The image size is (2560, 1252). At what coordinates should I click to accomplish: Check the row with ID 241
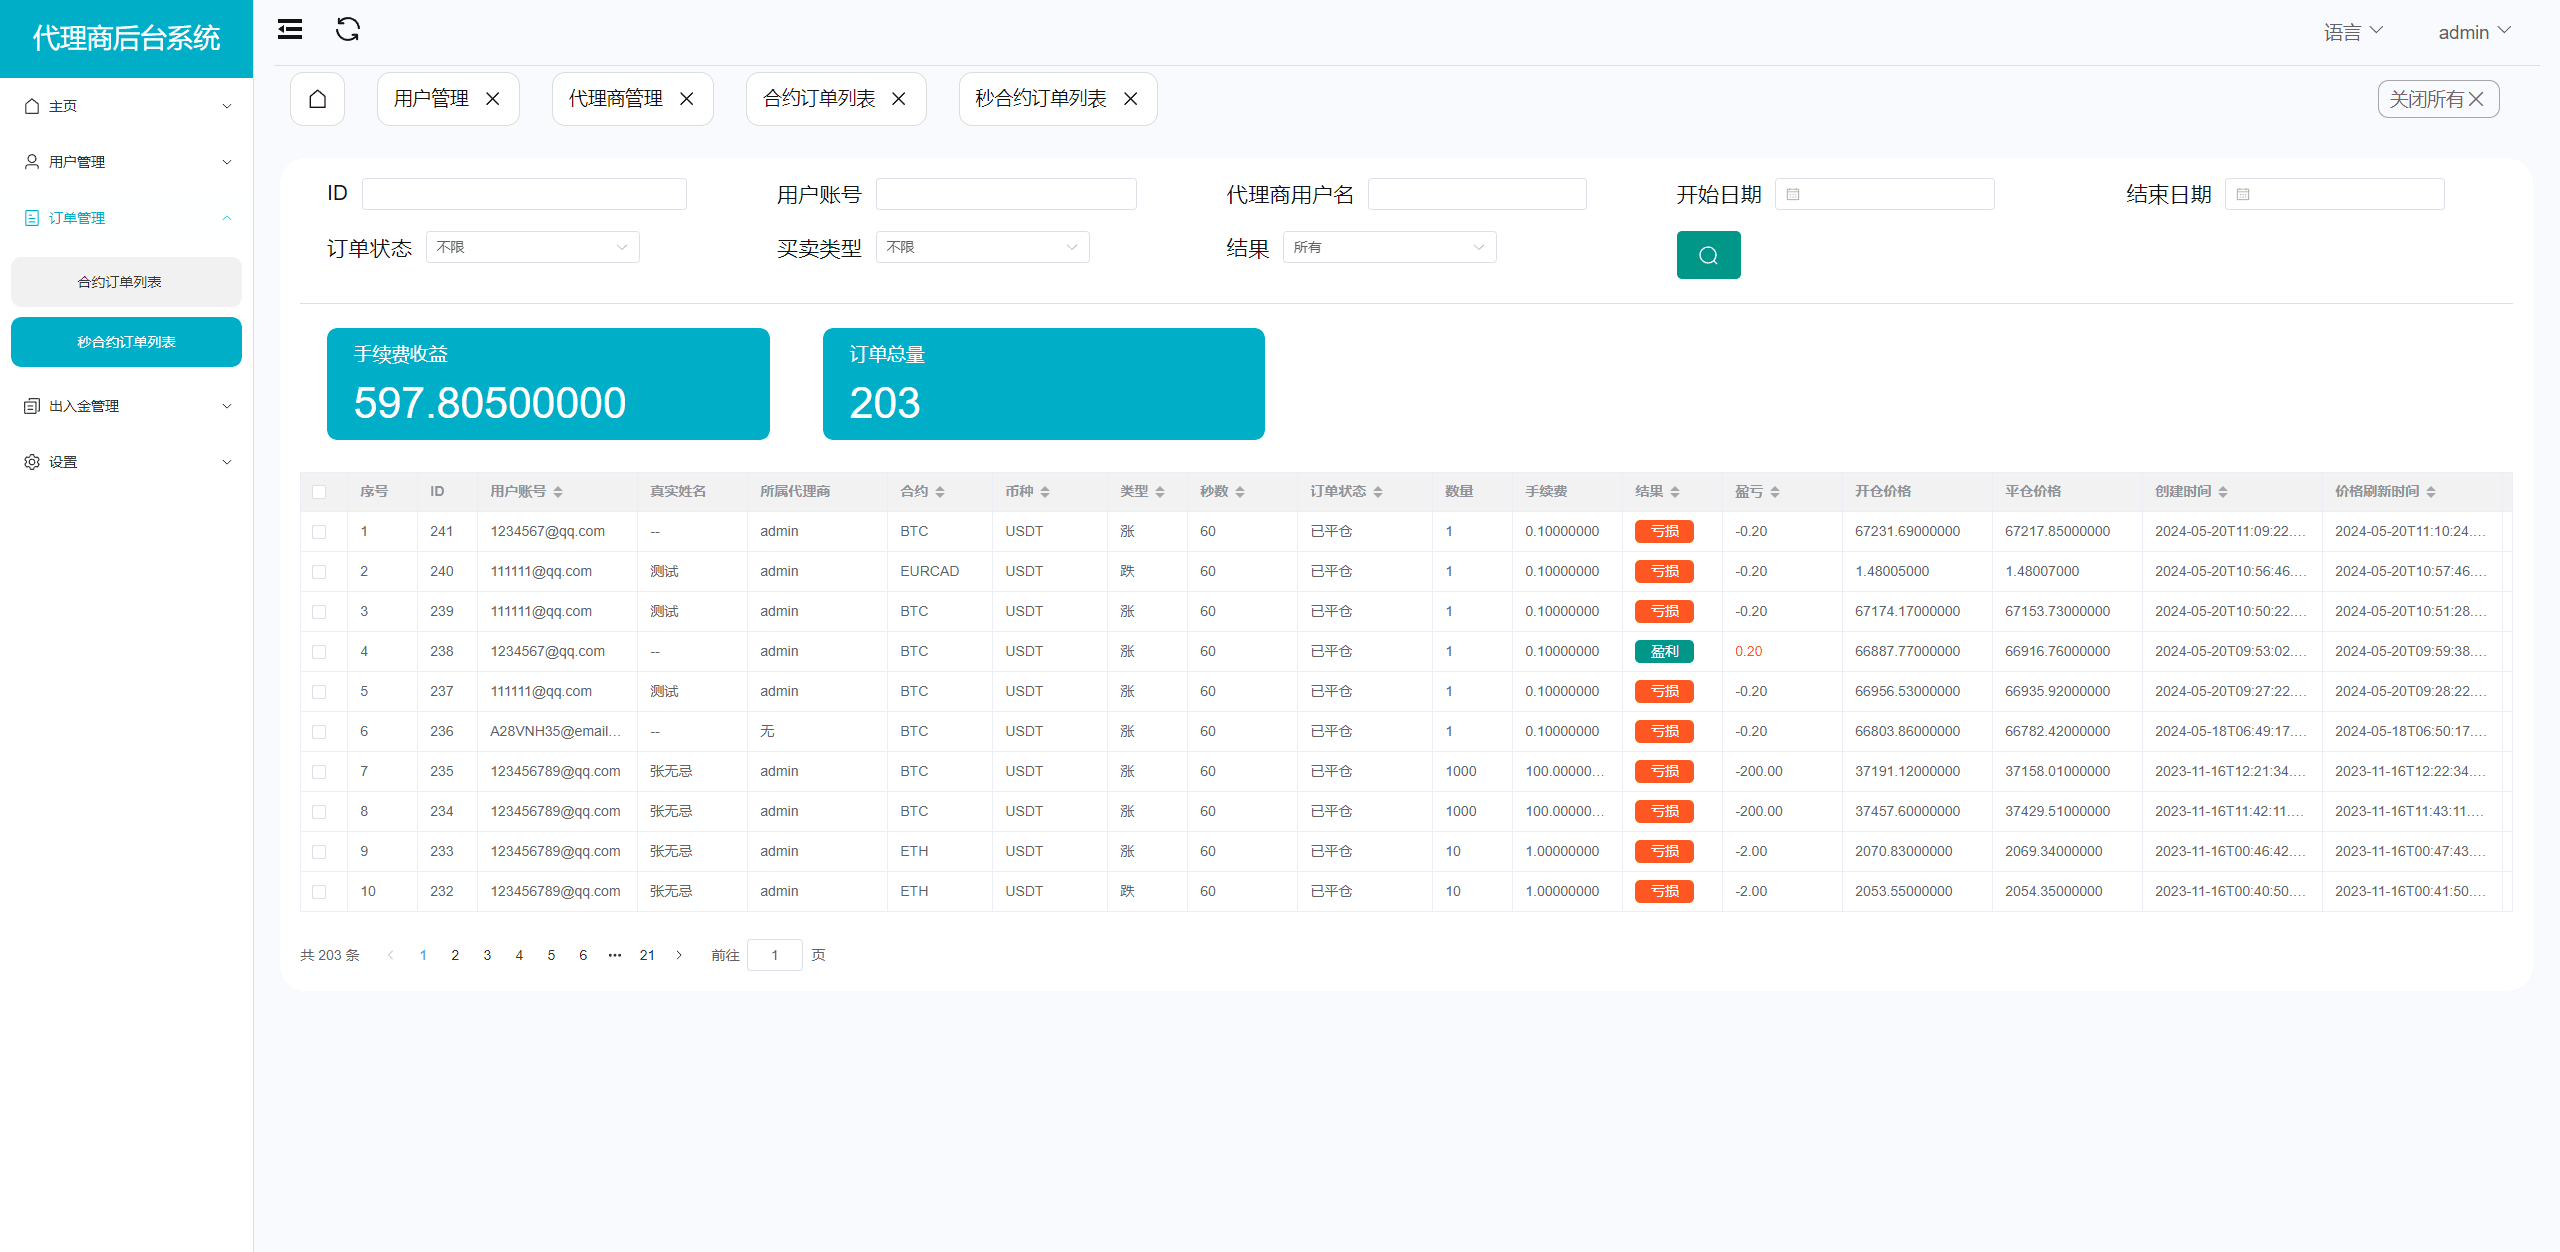[319, 532]
